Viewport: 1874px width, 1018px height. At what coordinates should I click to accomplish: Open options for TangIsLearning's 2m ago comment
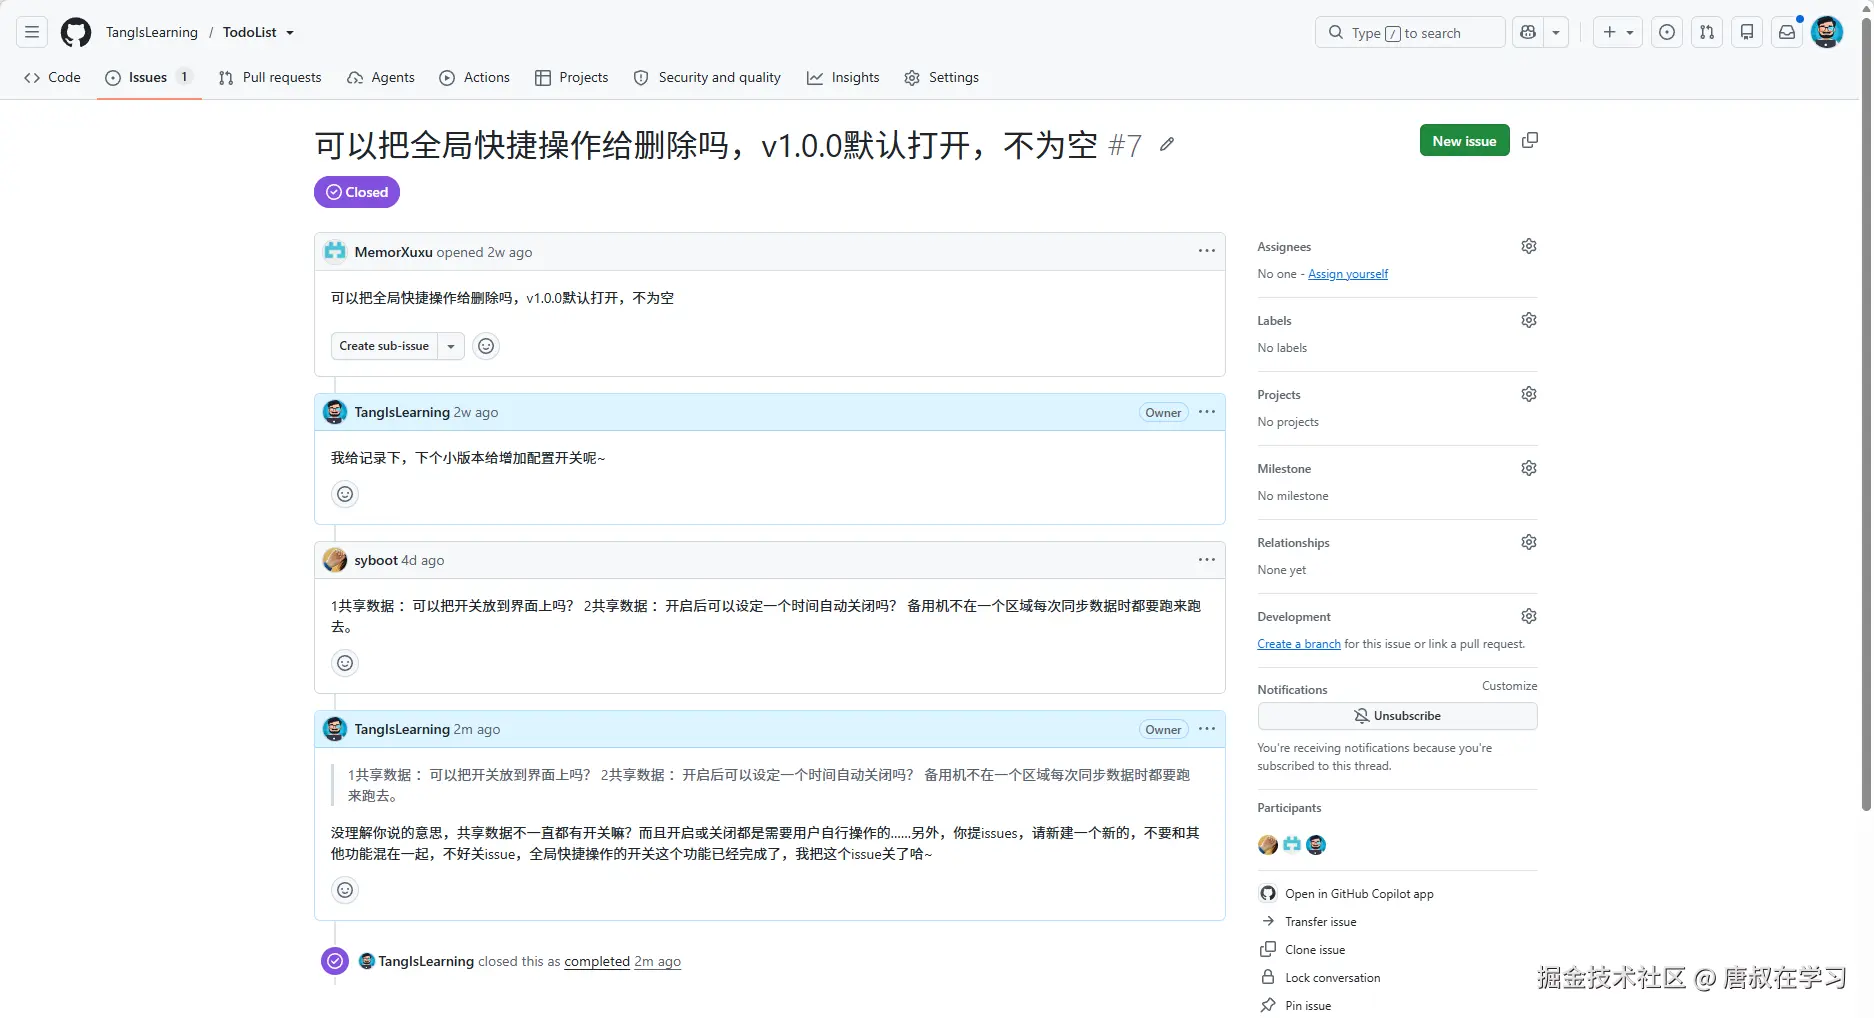click(1207, 729)
